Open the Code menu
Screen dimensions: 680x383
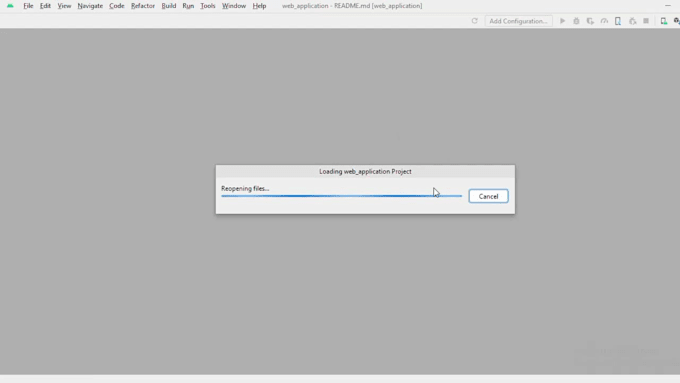tap(117, 6)
